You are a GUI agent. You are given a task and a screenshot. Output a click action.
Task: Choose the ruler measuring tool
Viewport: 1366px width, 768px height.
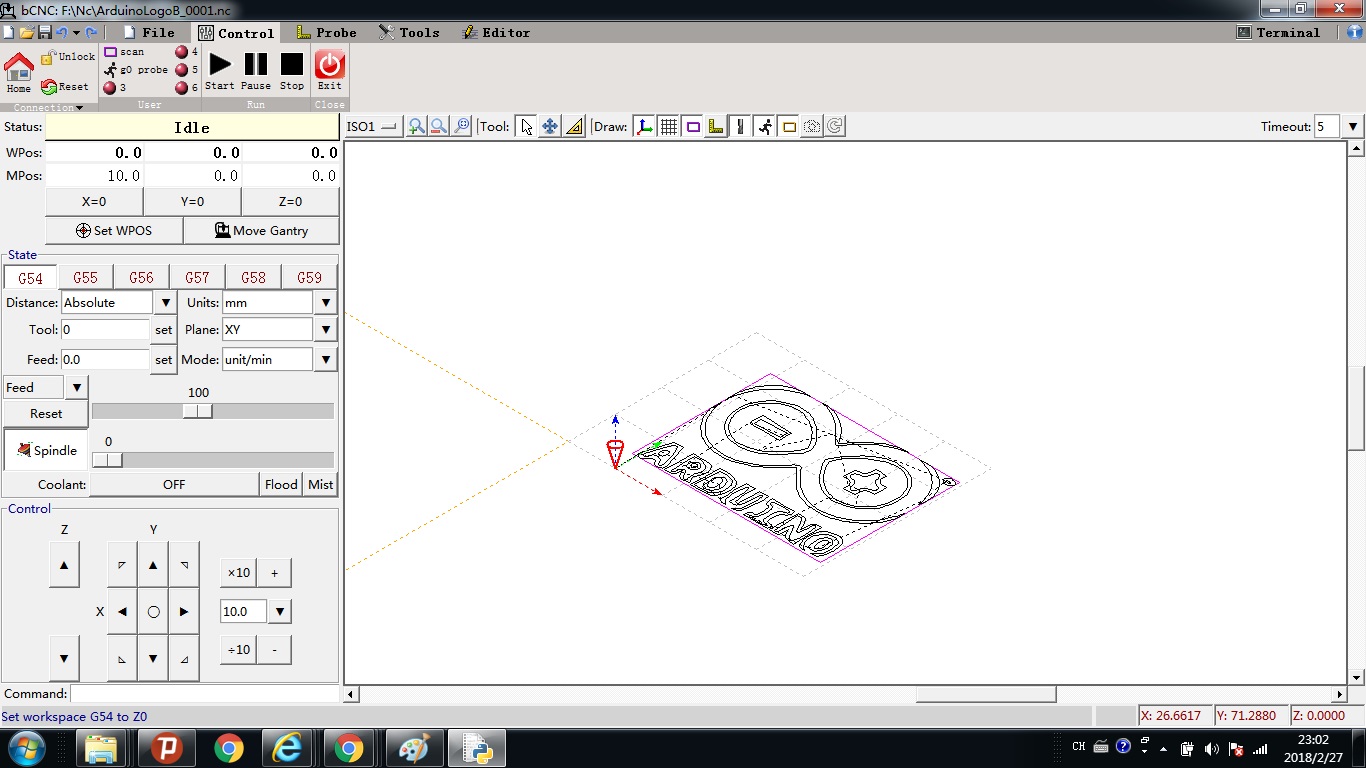click(x=574, y=126)
